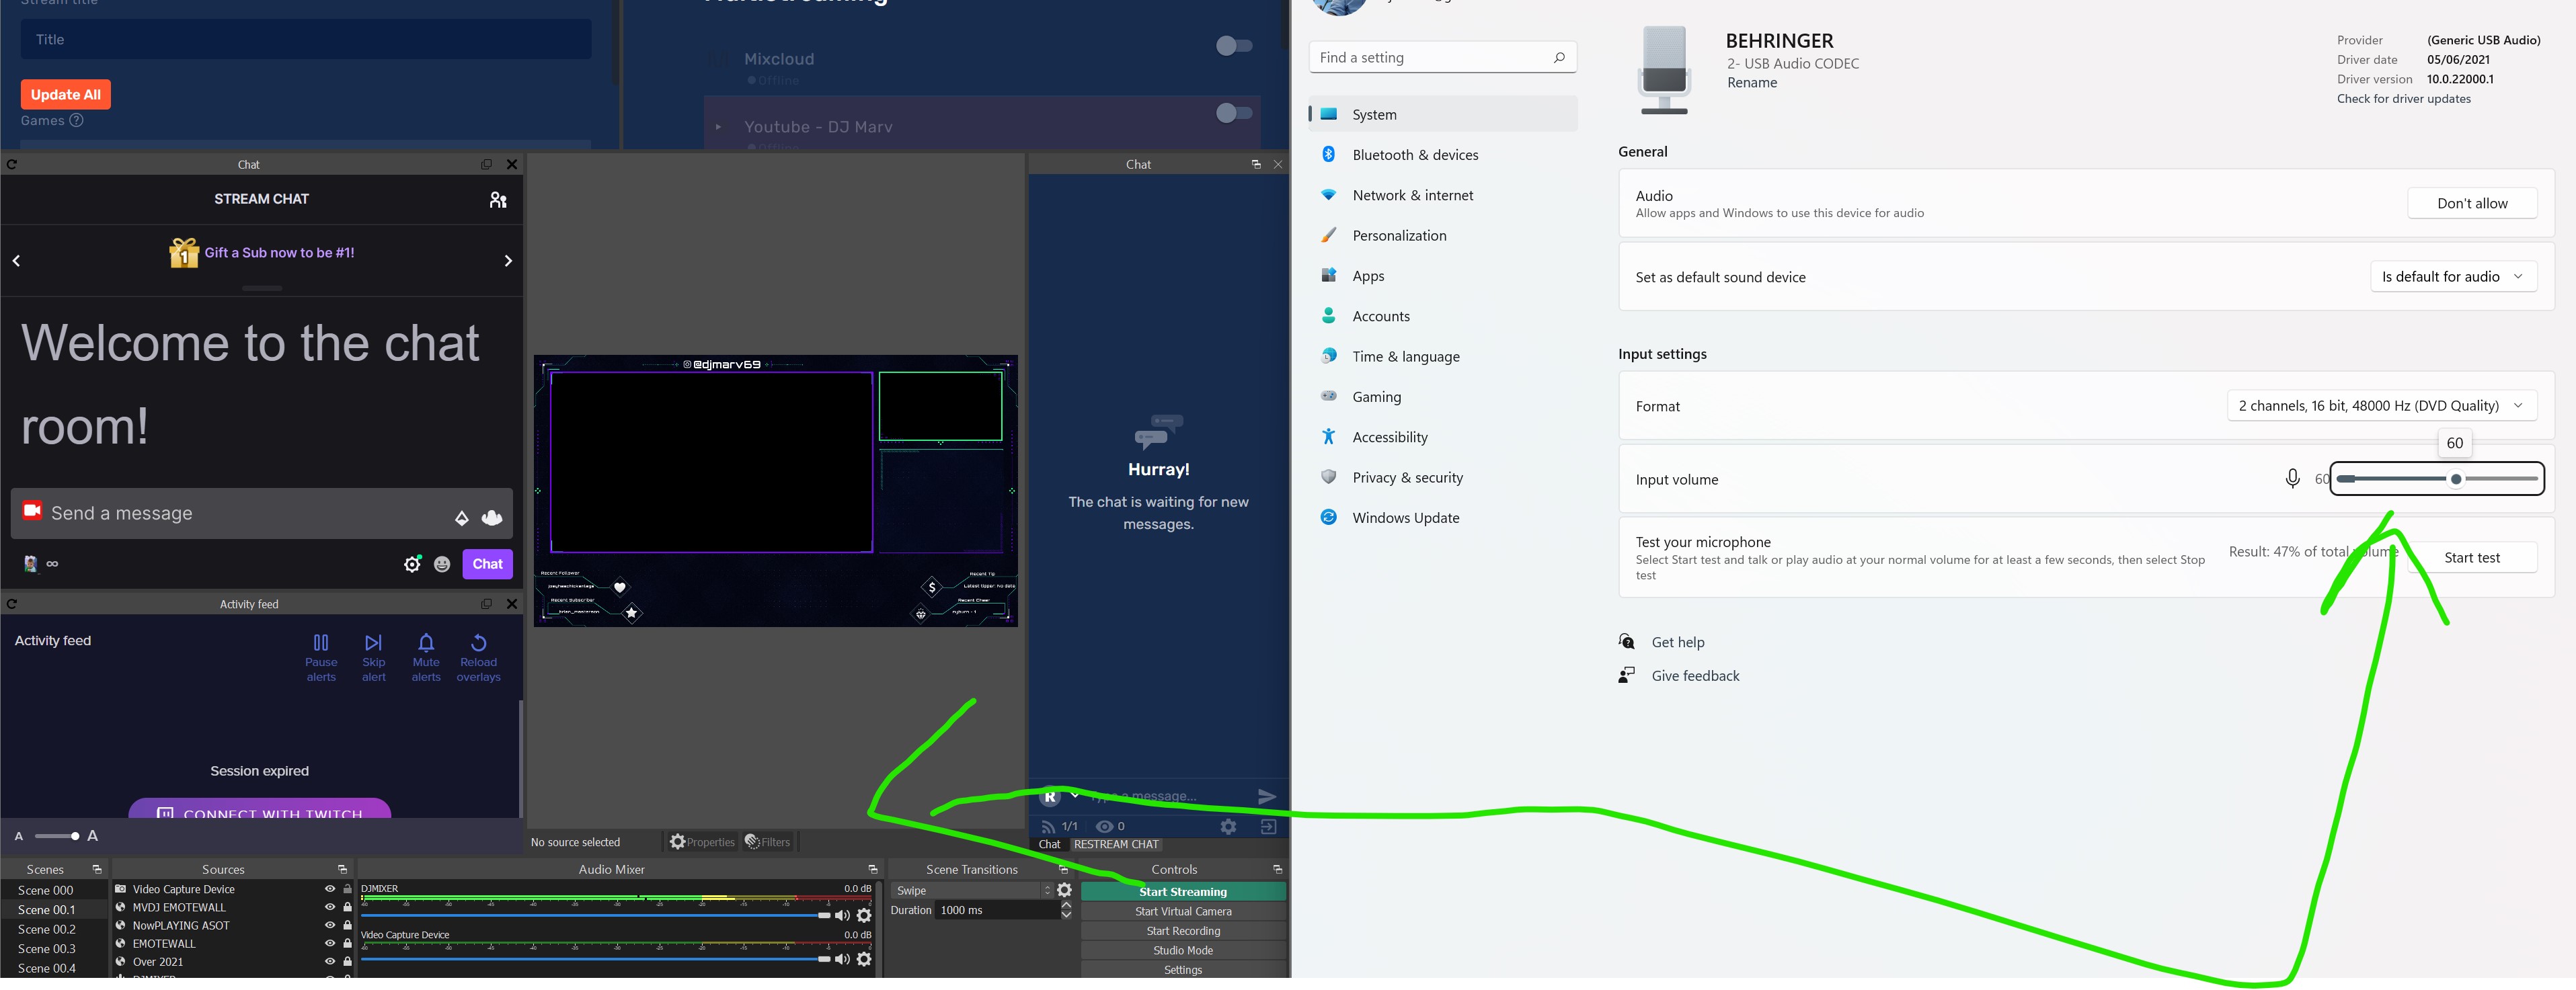Click Start Virtual Camera

(1183, 911)
